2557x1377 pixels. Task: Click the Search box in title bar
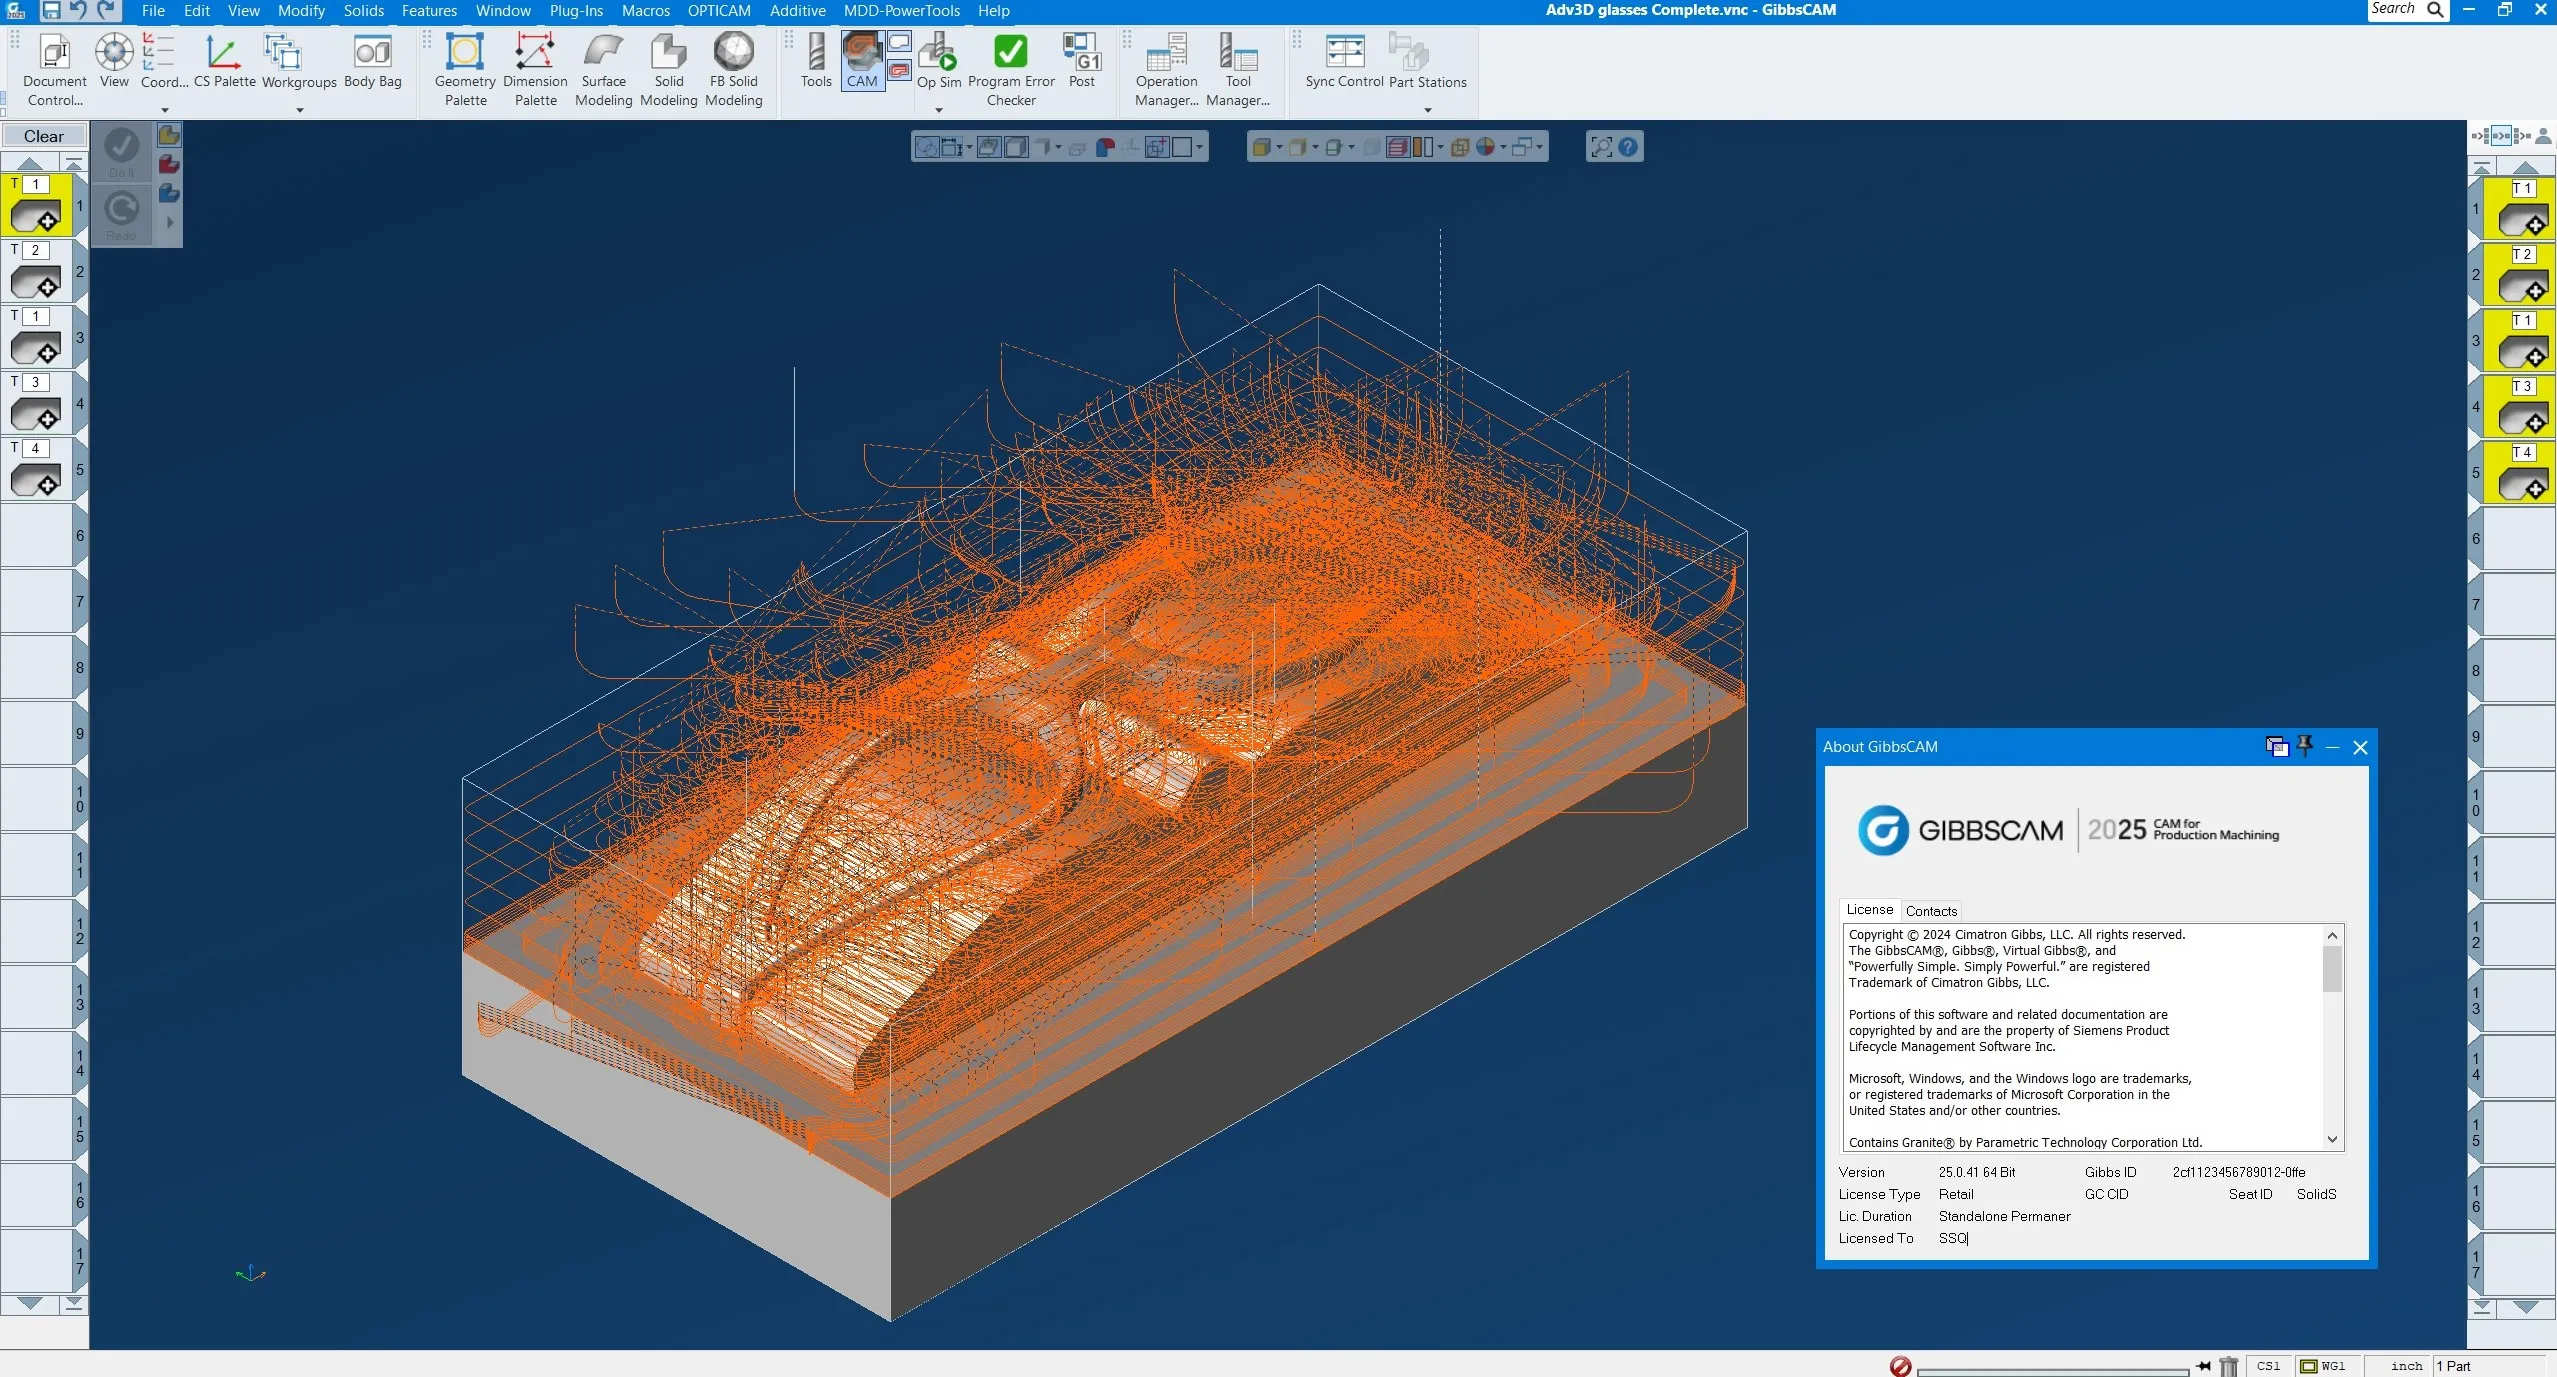point(2406,10)
